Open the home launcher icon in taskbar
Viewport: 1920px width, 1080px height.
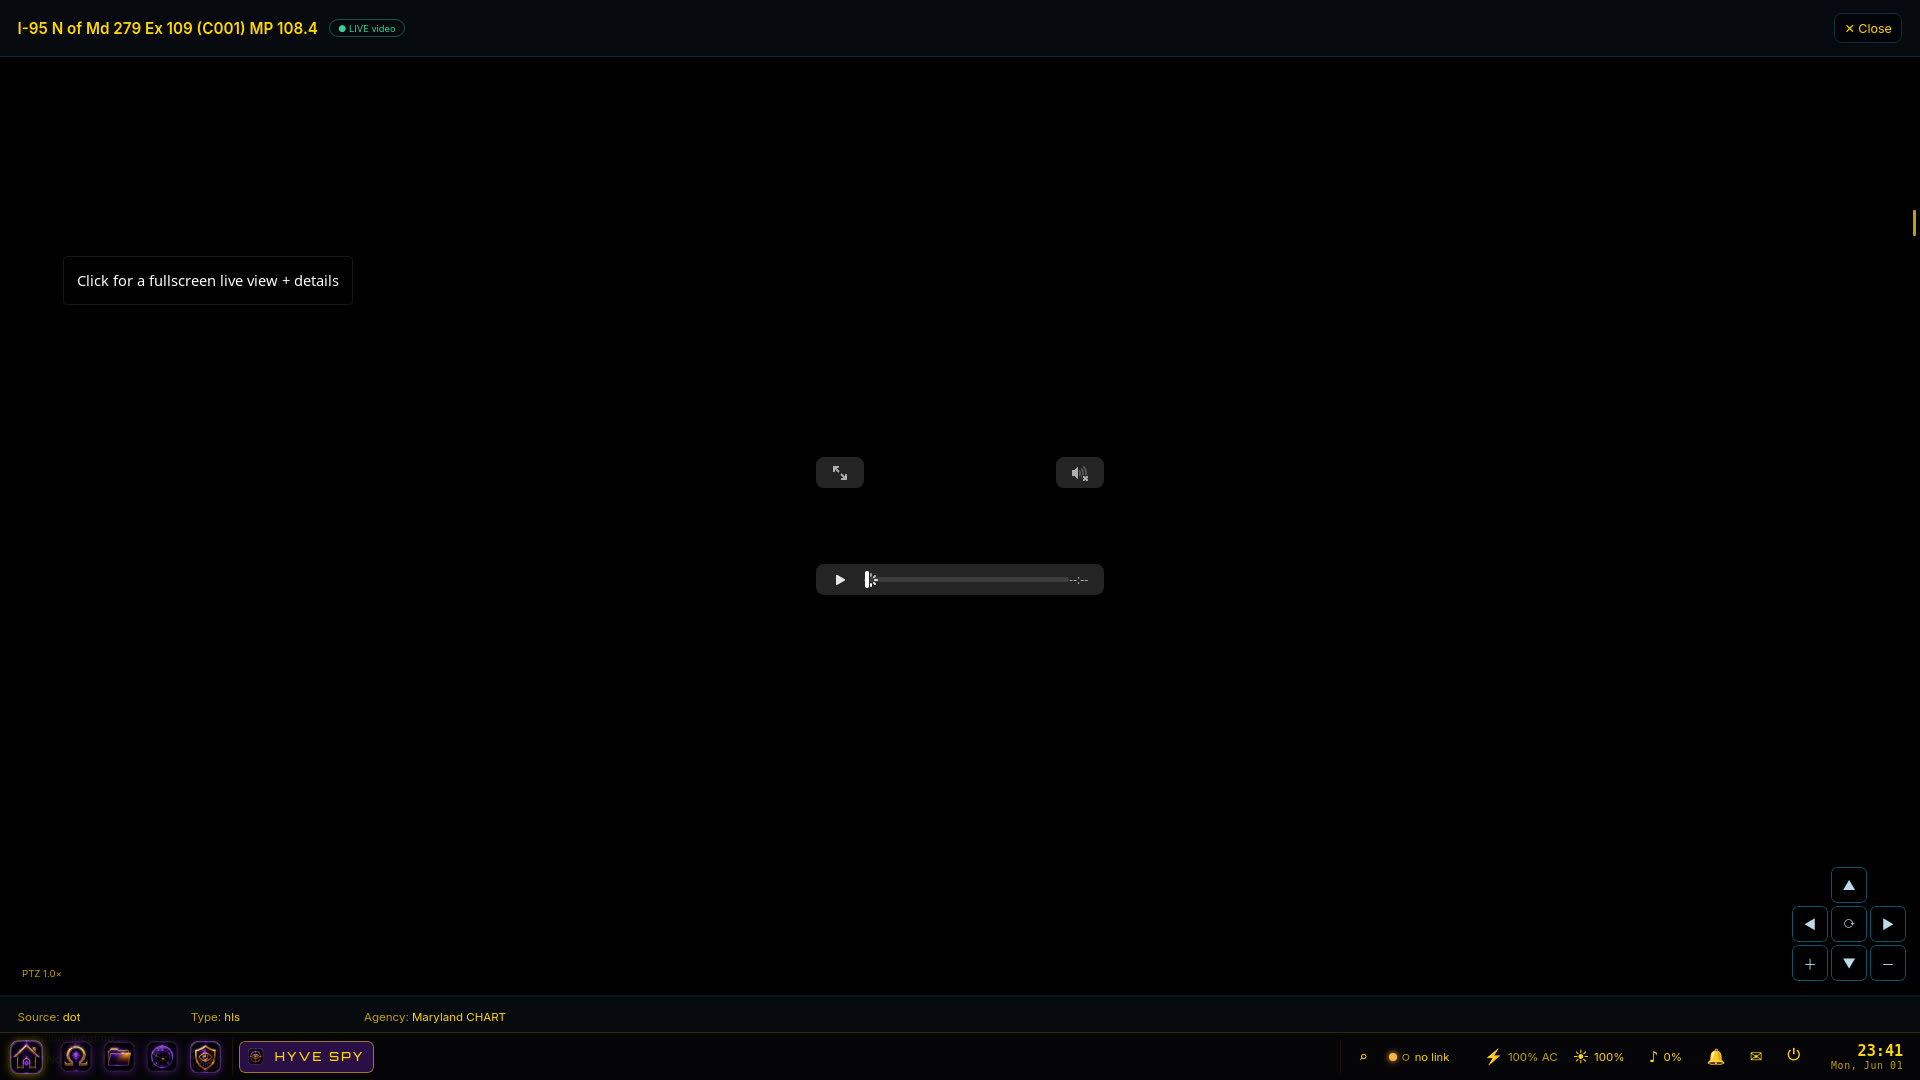(x=27, y=1057)
